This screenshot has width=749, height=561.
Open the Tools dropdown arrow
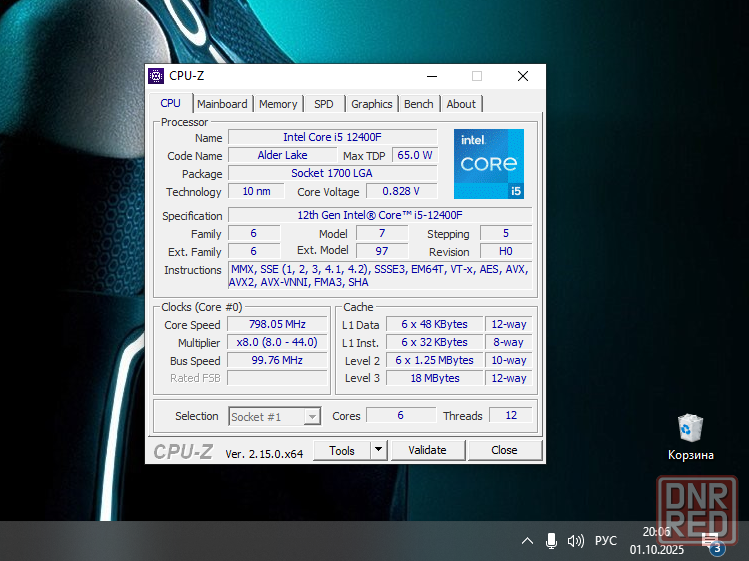(378, 450)
